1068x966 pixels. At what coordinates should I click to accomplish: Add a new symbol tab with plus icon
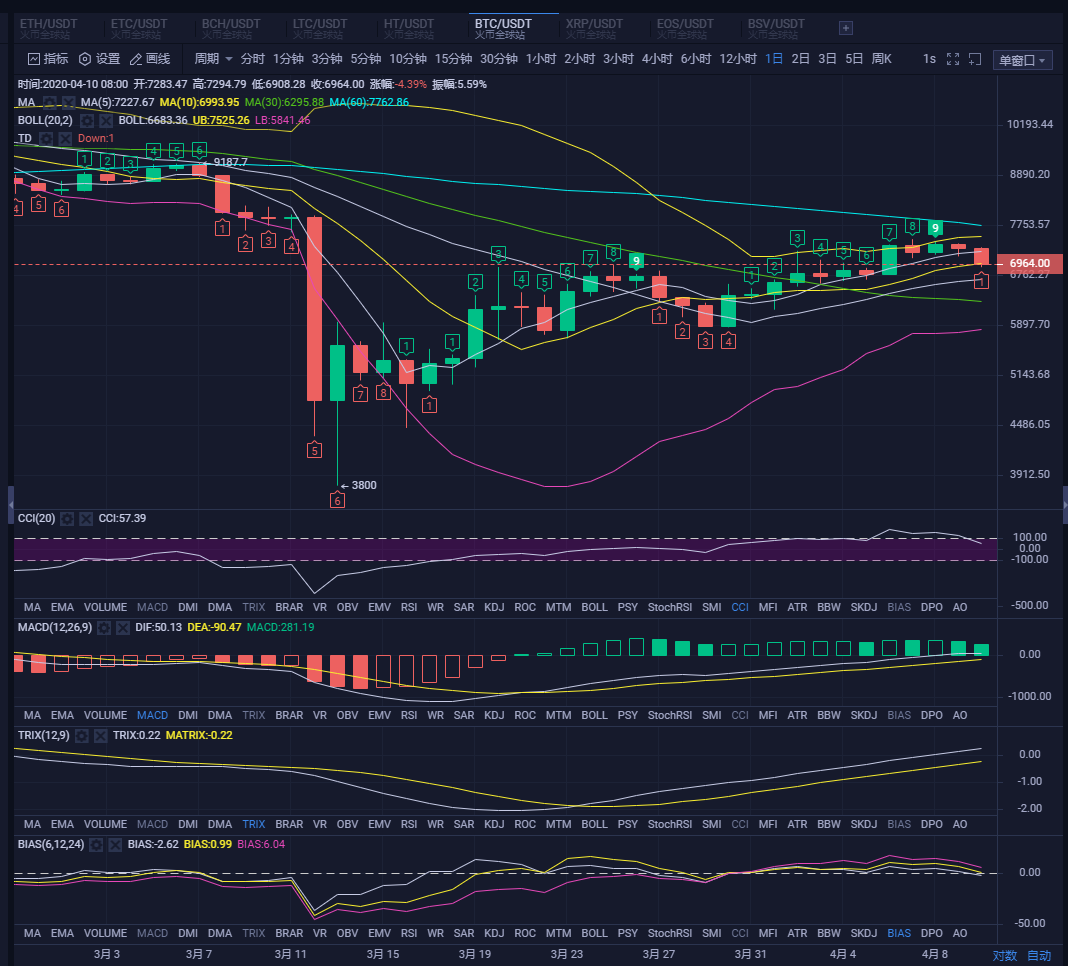(x=846, y=28)
